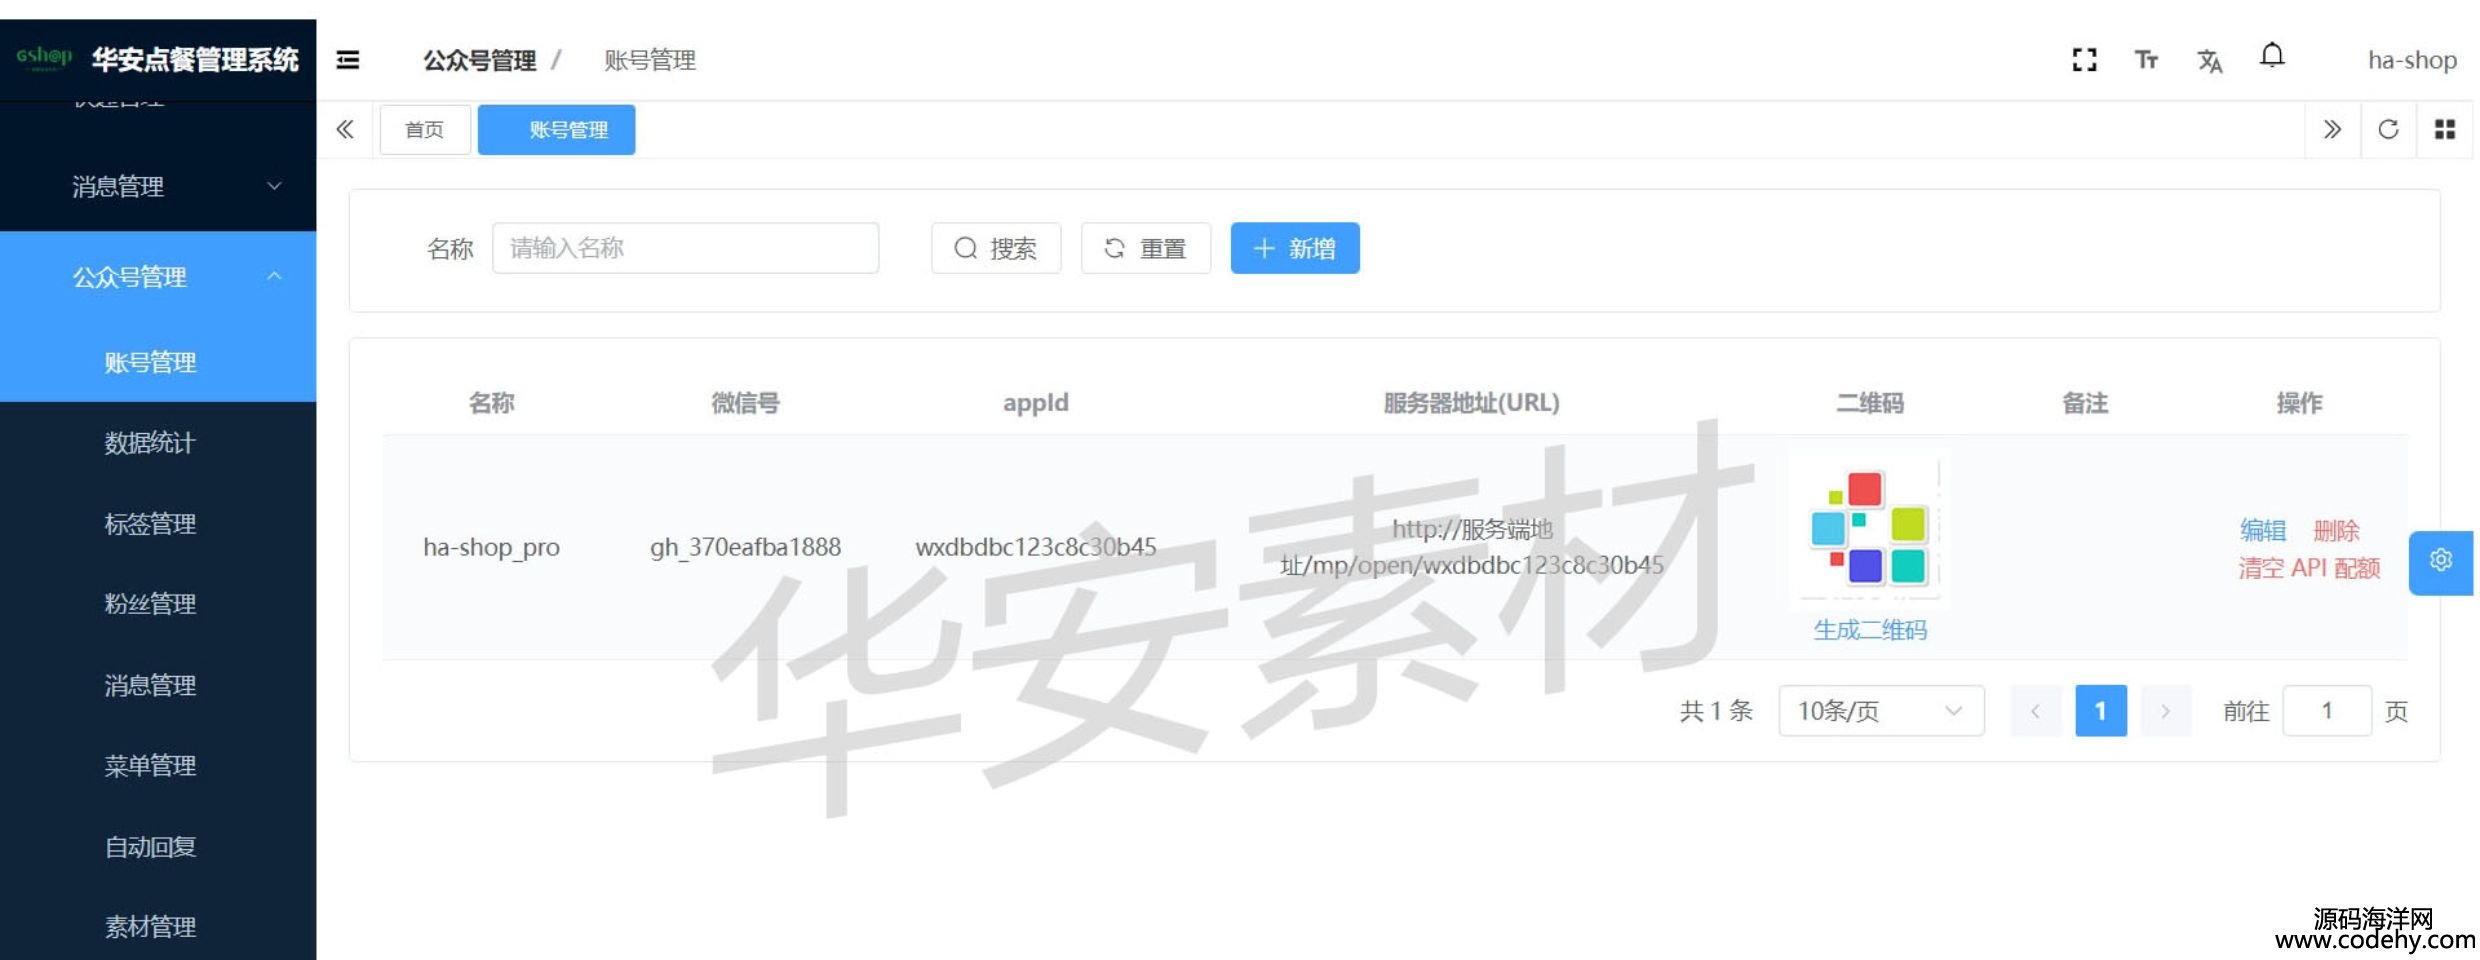Viewport: 2480px width, 960px height.
Task: Click the 账号管理 breadcrumb text
Action: coord(649,60)
